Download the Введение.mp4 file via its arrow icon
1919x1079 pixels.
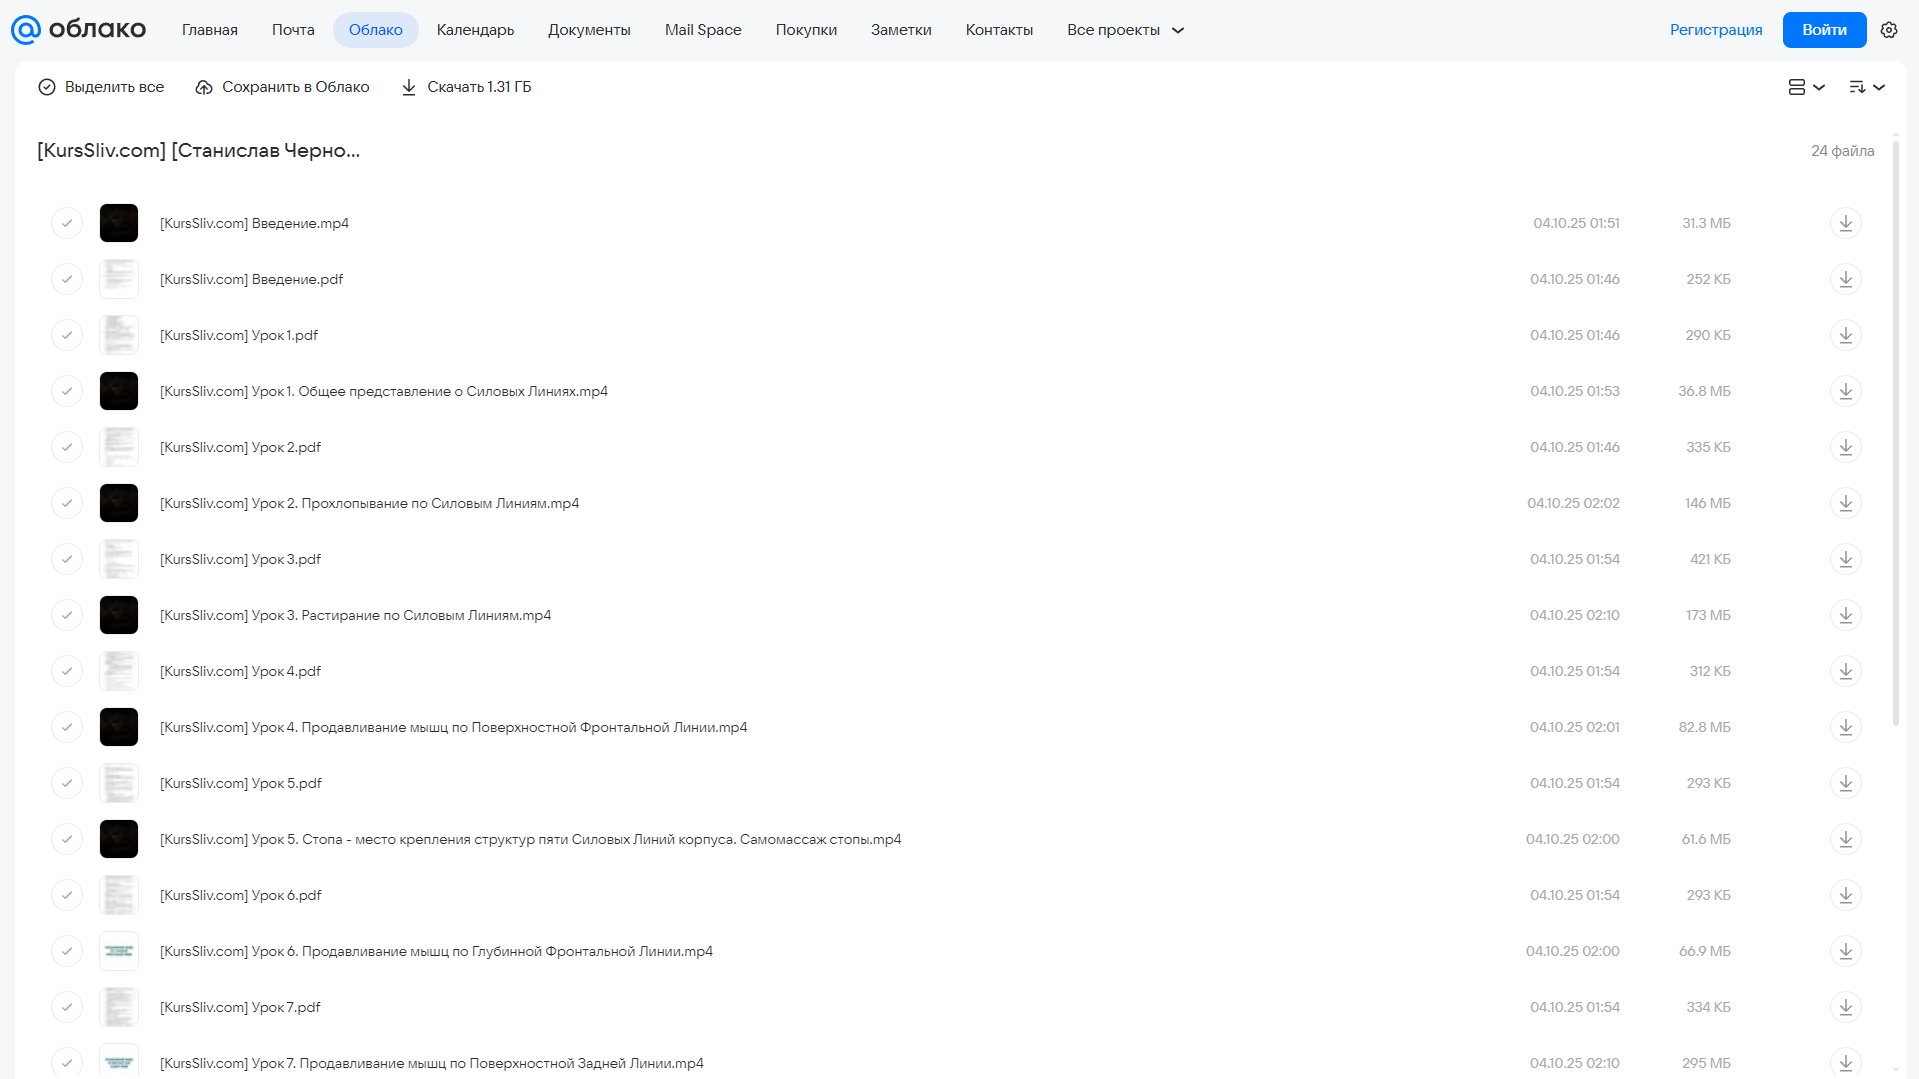(x=1845, y=223)
